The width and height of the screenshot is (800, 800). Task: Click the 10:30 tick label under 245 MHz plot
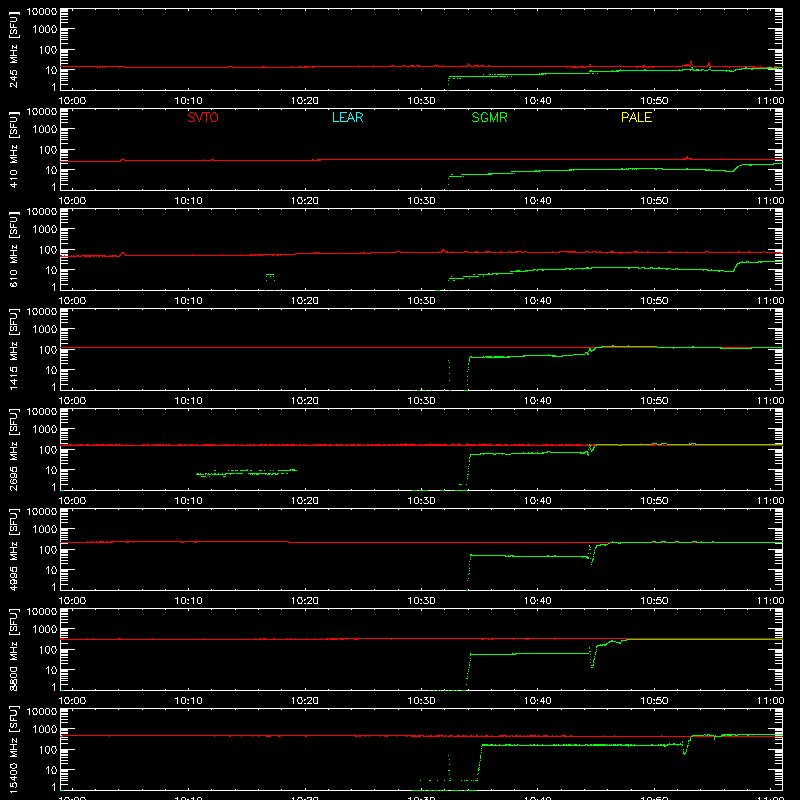point(421,101)
